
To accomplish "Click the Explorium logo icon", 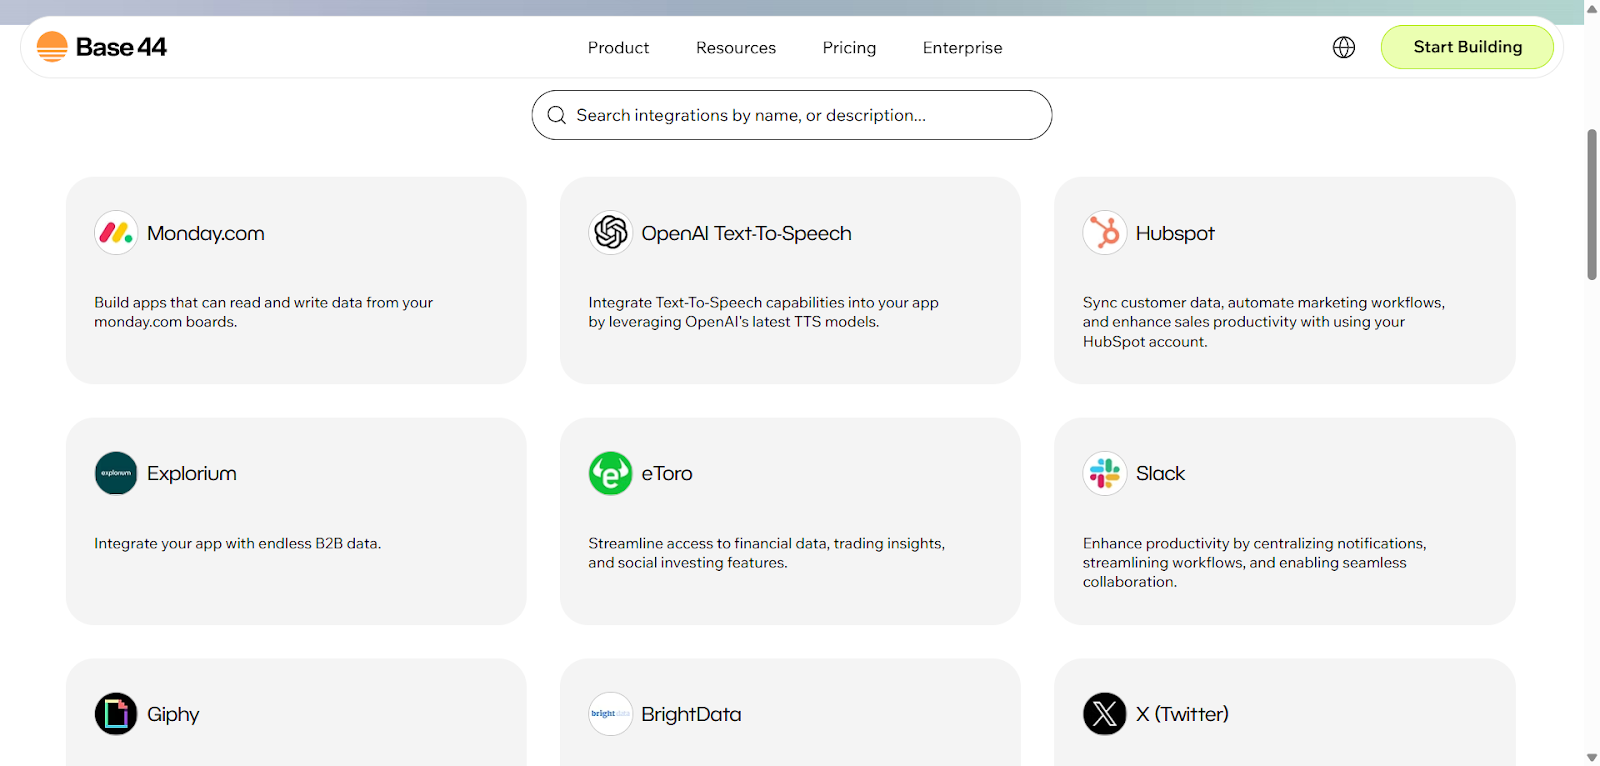I will coord(116,473).
